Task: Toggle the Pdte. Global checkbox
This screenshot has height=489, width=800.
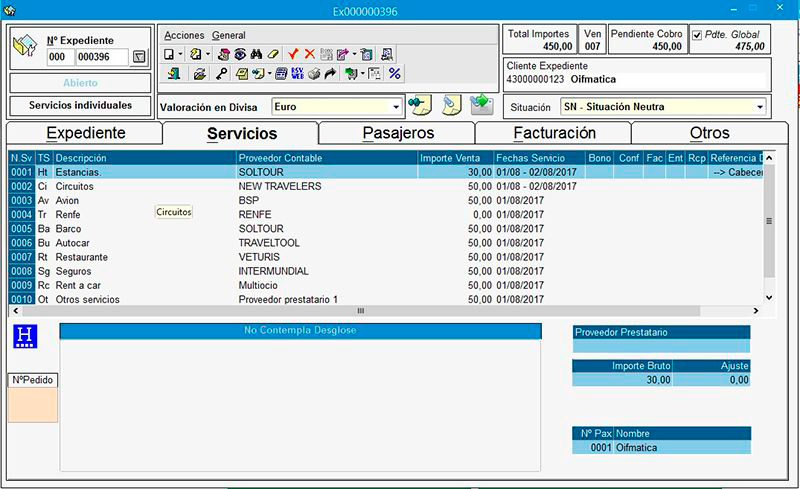Action: tap(698, 35)
